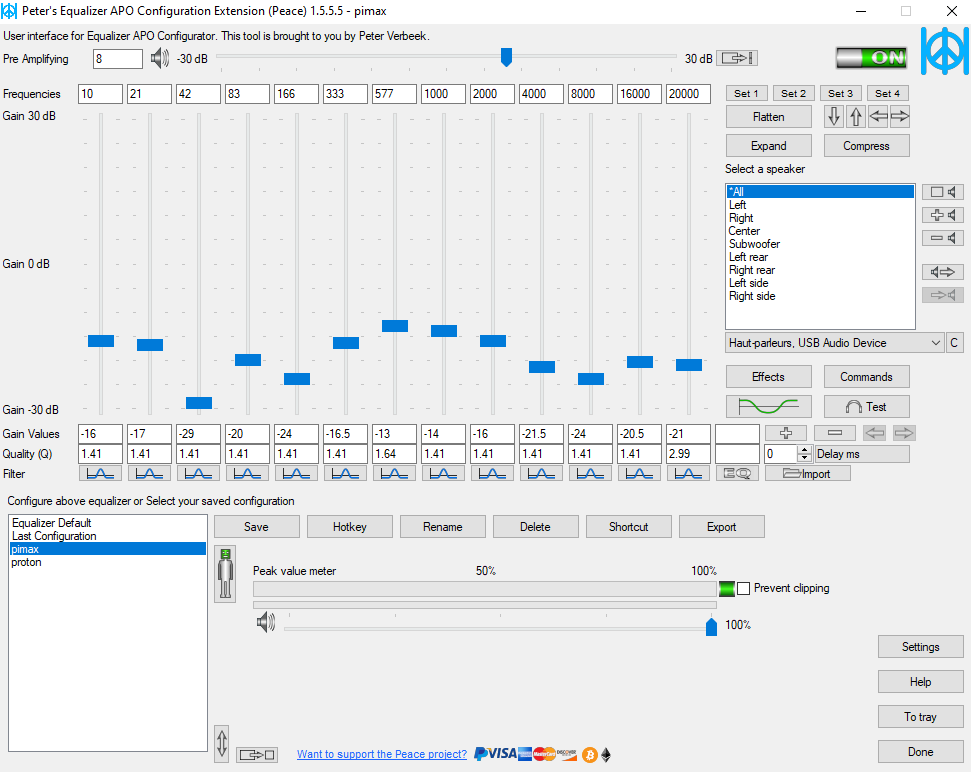Click the pre-amp options arrow icon
Image resolution: width=971 pixels, height=772 pixels.
[737, 58]
